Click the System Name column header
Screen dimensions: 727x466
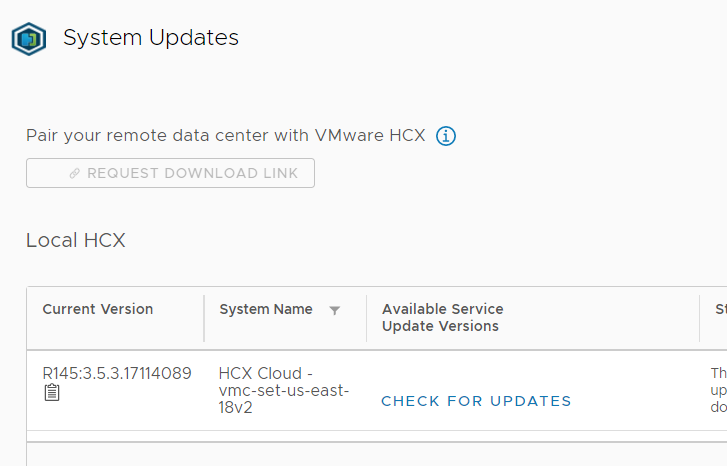pyautogui.click(x=266, y=309)
